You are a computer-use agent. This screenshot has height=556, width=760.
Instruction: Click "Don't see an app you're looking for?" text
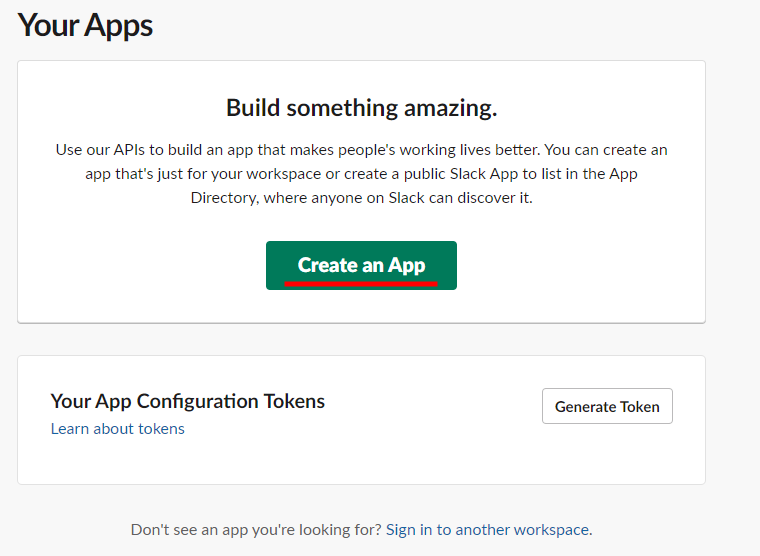(x=256, y=529)
